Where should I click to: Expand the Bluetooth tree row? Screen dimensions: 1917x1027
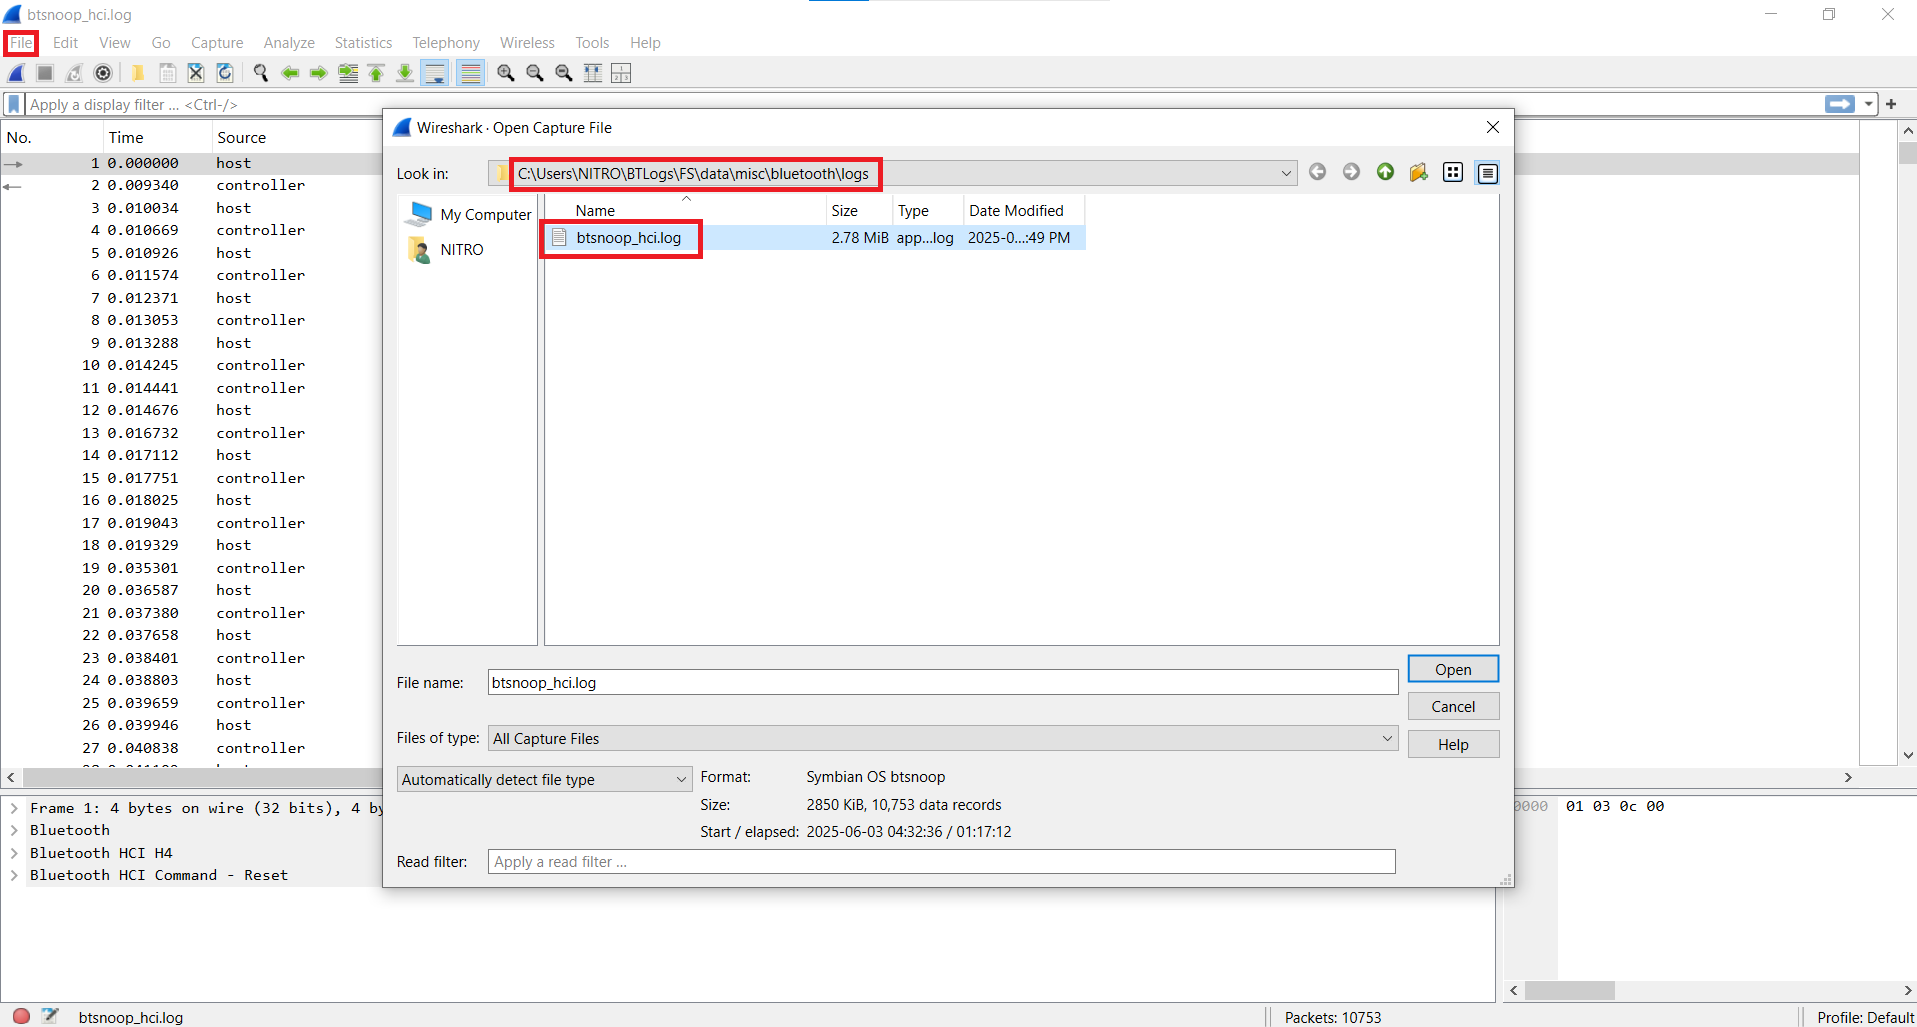click(x=14, y=830)
